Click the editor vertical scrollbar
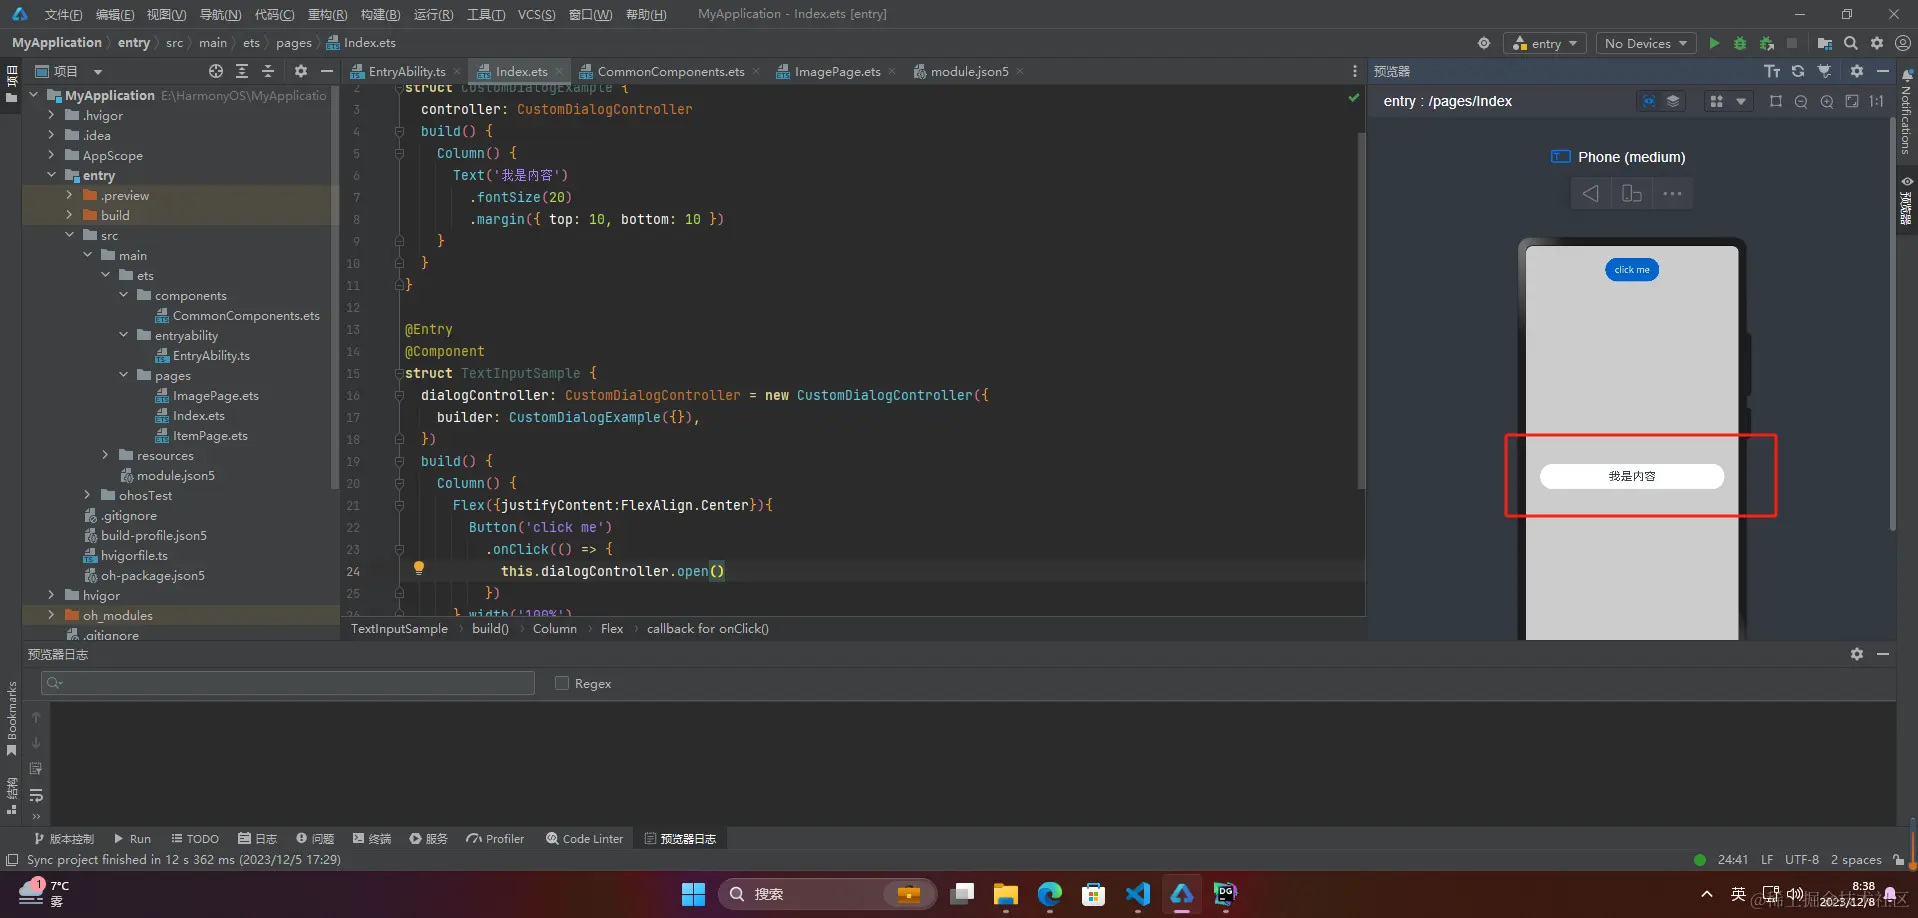Viewport: 1918px width, 918px height. click(1361, 310)
